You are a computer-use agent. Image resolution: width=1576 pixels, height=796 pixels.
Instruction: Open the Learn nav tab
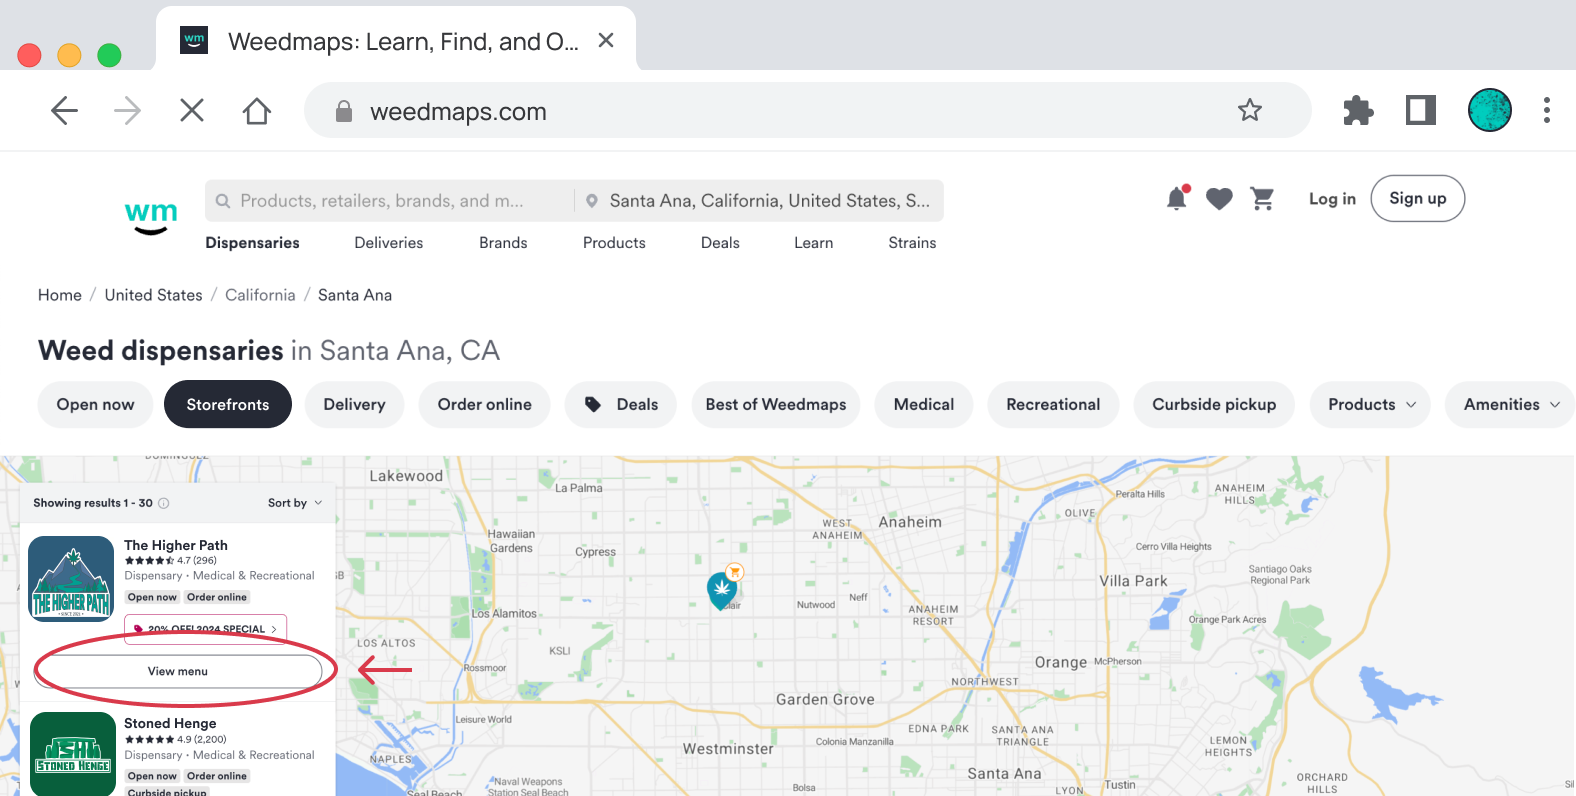tap(813, 243)
